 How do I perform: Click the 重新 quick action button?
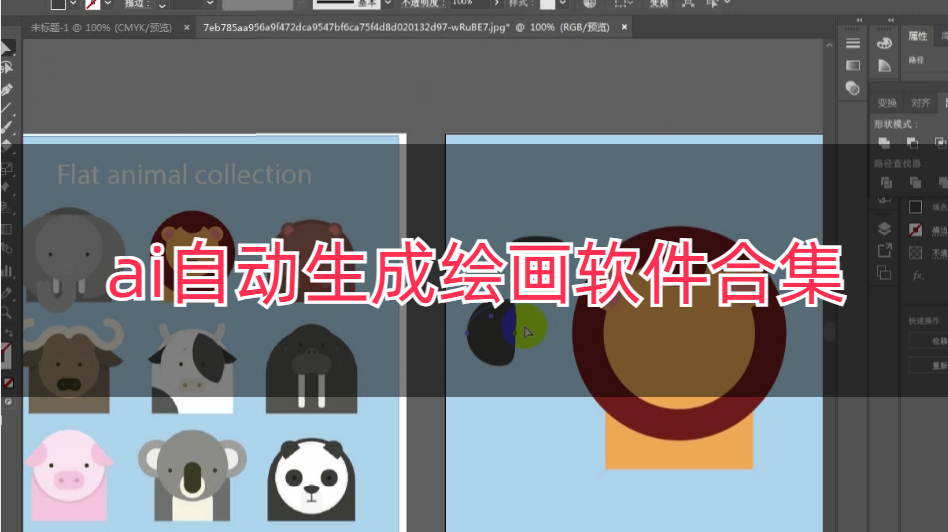tap(929, 365)
